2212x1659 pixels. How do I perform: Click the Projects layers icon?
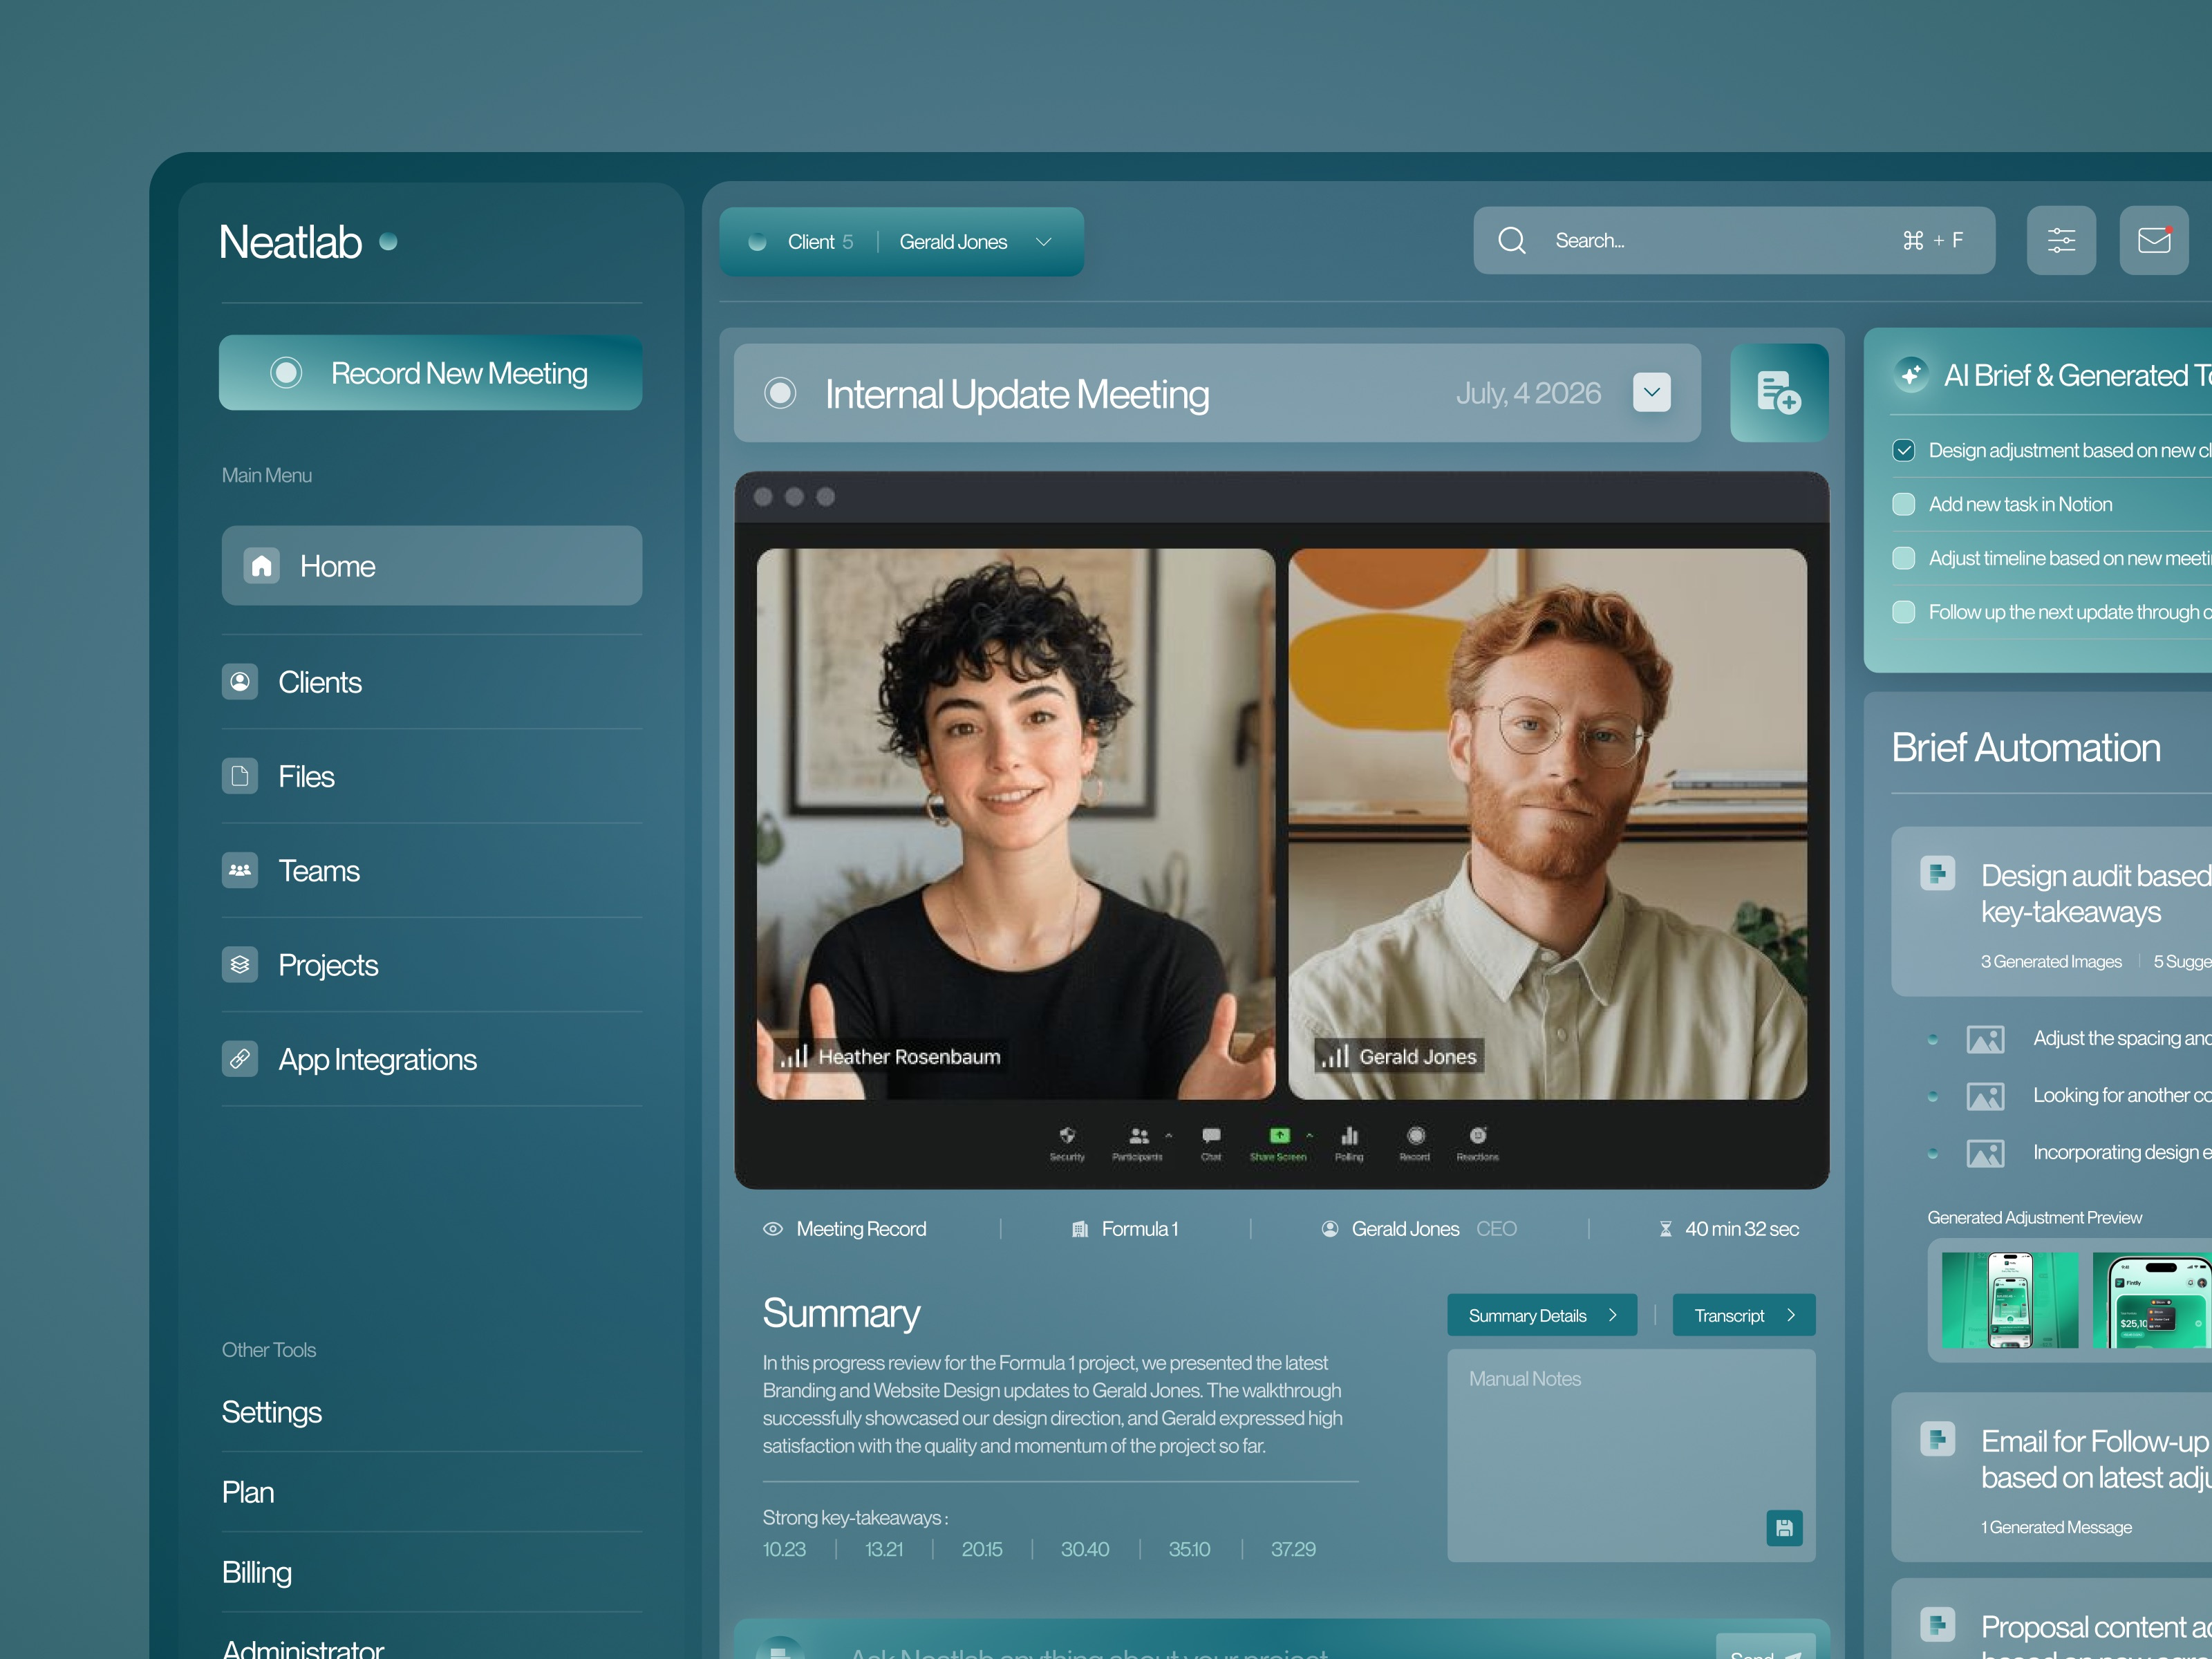point(240,964)
